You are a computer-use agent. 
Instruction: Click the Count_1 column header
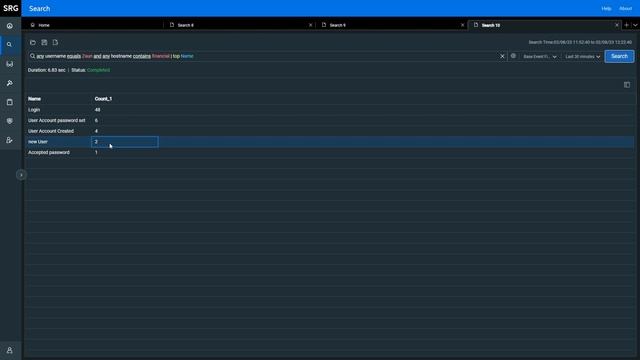[103, 99]
